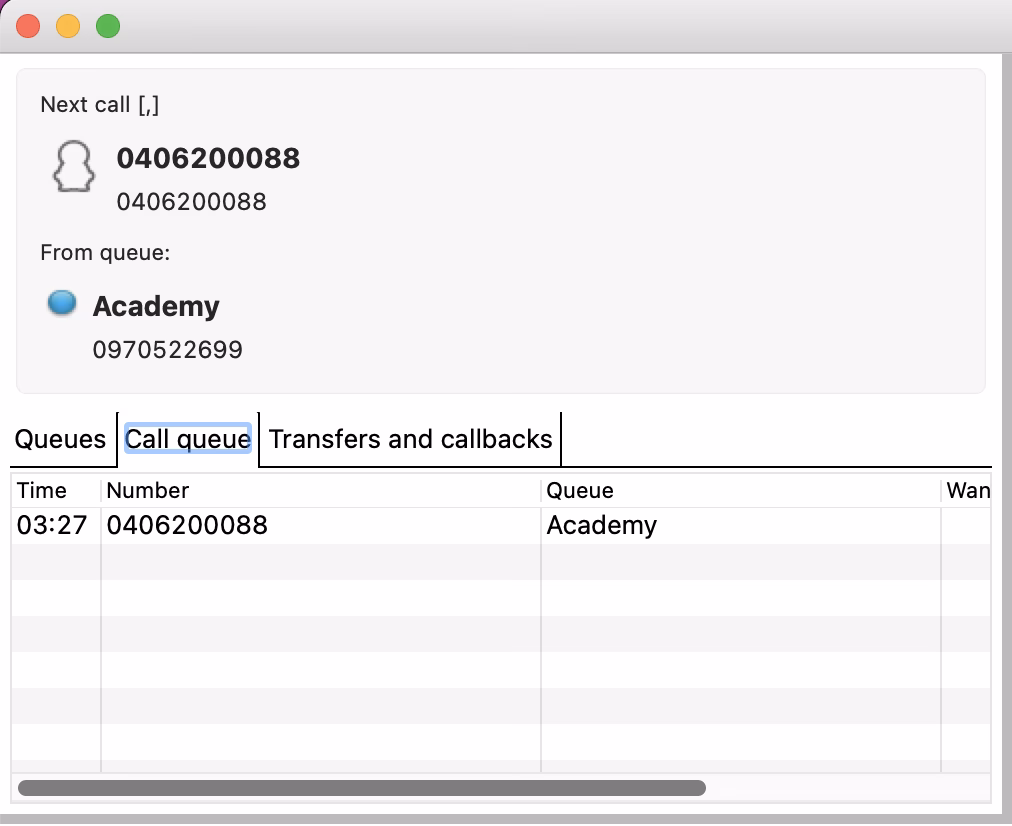Click the bold 0406200088 caller name
Viewport: 1012px width, 826px height.
click(208, 158)
